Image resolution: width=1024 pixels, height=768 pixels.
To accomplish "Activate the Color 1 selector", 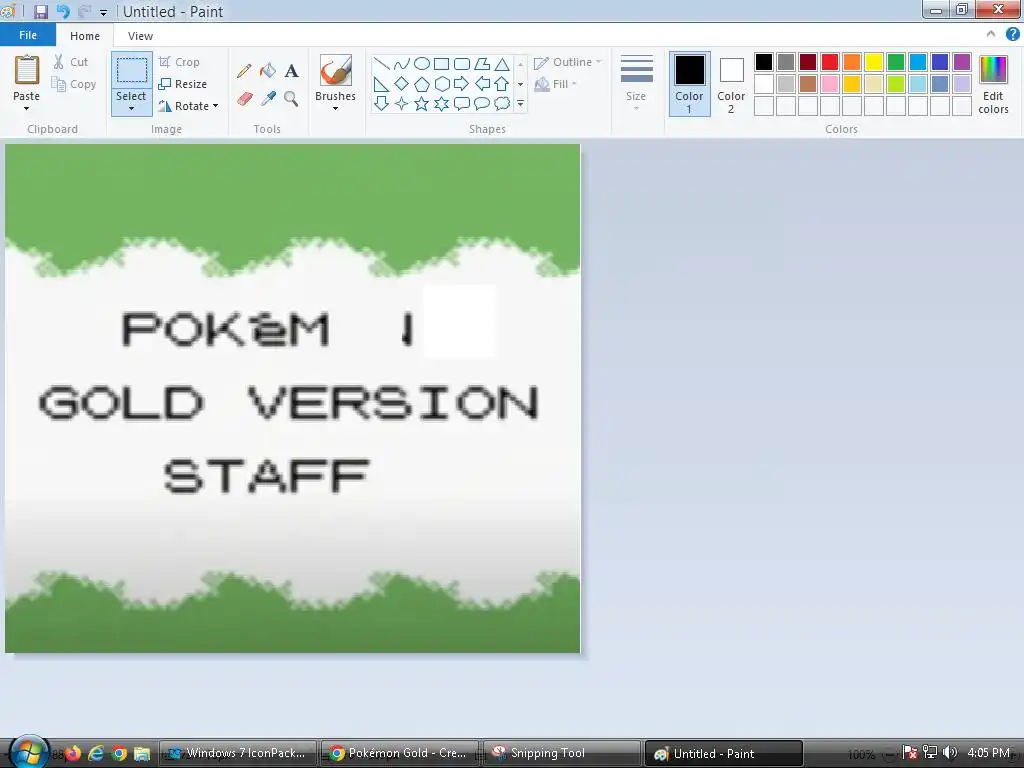I will [690, 84].
